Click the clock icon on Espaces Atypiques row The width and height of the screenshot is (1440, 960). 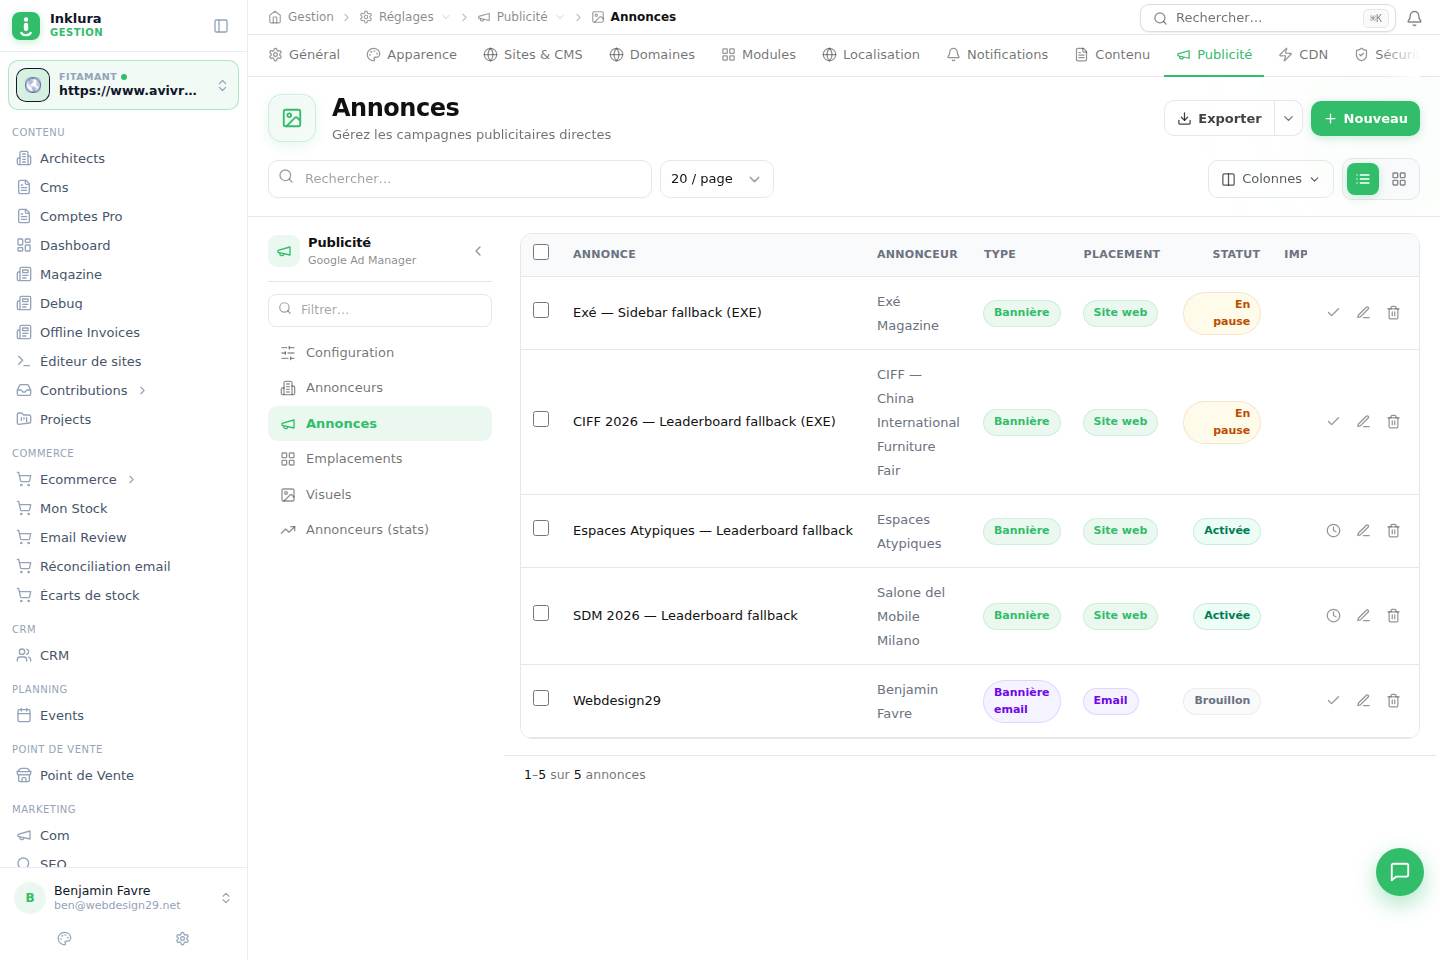[1333, 531]
